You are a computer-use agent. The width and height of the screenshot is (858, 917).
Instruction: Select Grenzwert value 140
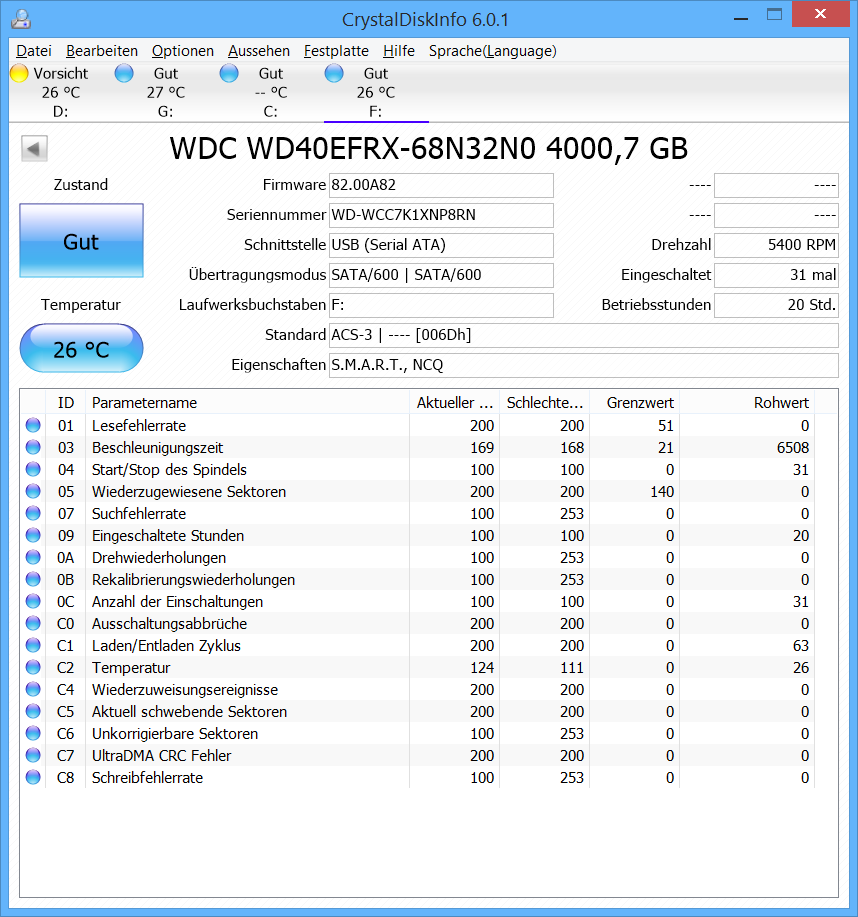pos(662,491)
